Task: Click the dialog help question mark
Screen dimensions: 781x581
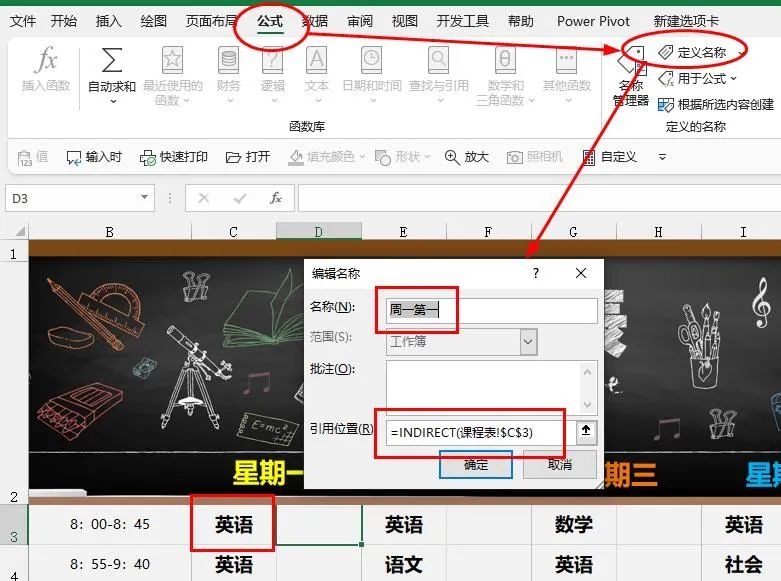Action: pos(535,273)
